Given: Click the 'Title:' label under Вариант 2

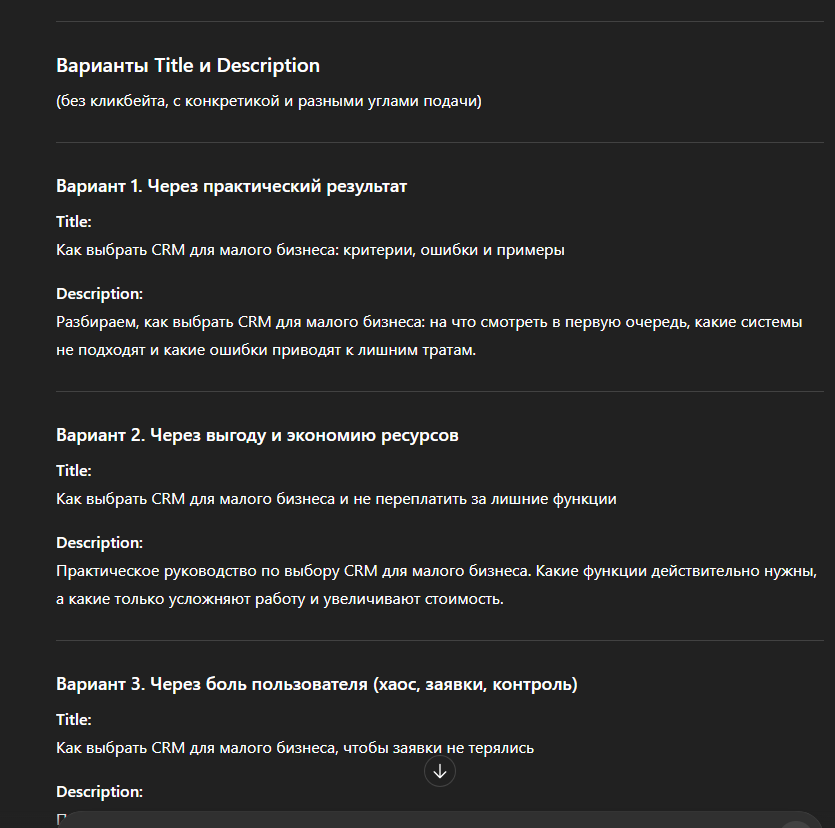Looking at the screenshot, I should point(73,471).
